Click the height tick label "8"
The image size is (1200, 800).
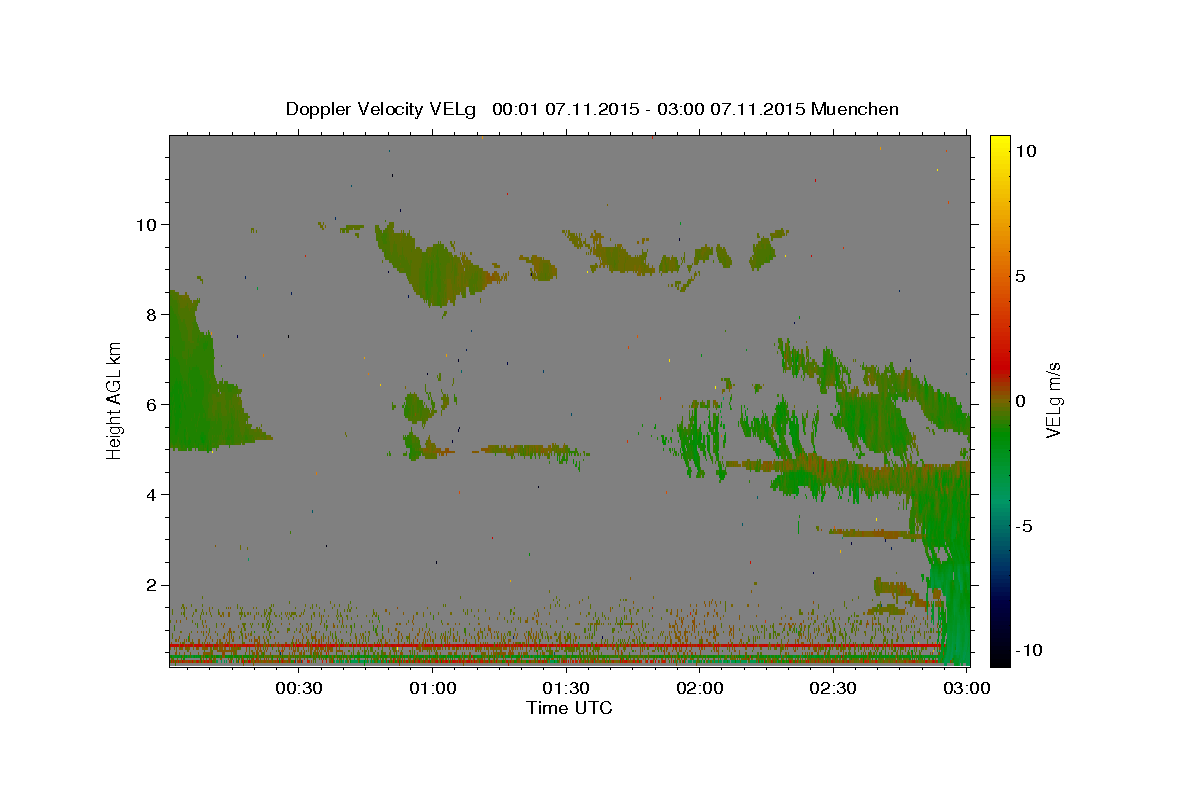coord(151,314)
